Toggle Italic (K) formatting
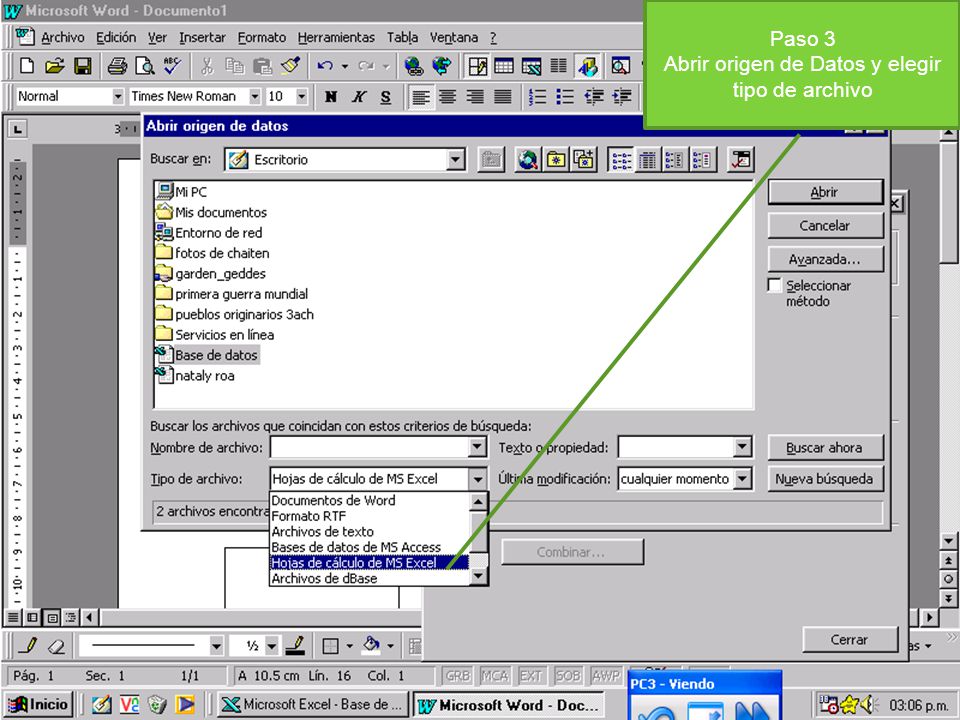The height and width of the screenshot is (720, 960). [359, 96]
